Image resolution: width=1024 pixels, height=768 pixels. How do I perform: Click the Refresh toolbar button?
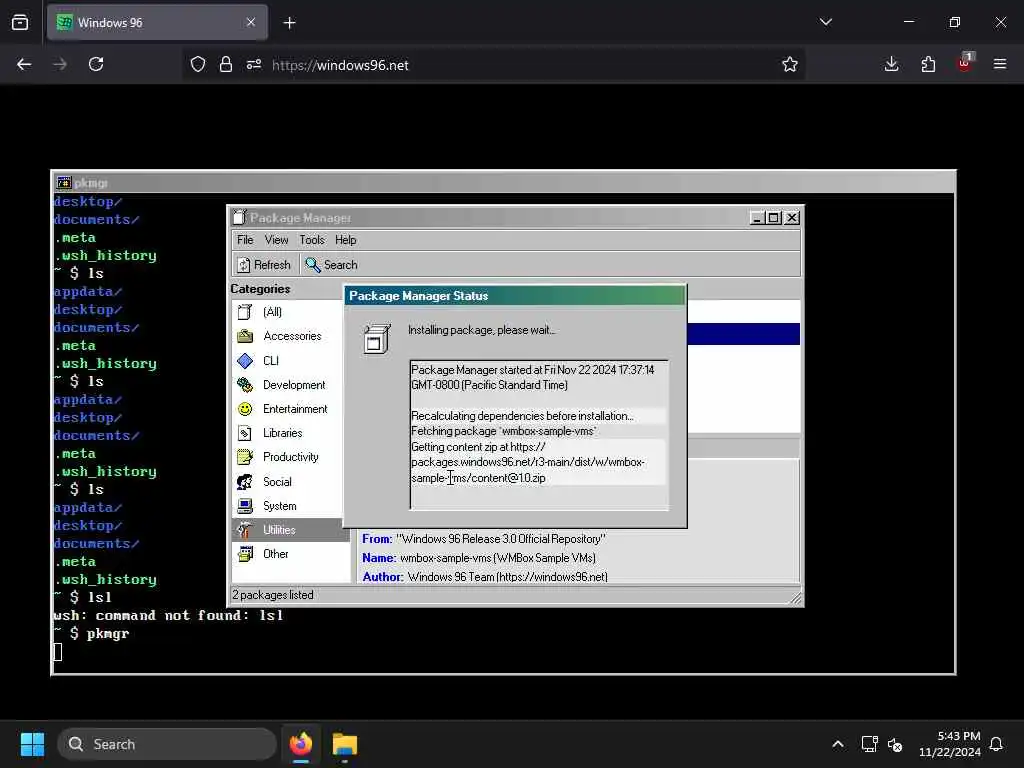pyautogui.click(x=264, y=264)
